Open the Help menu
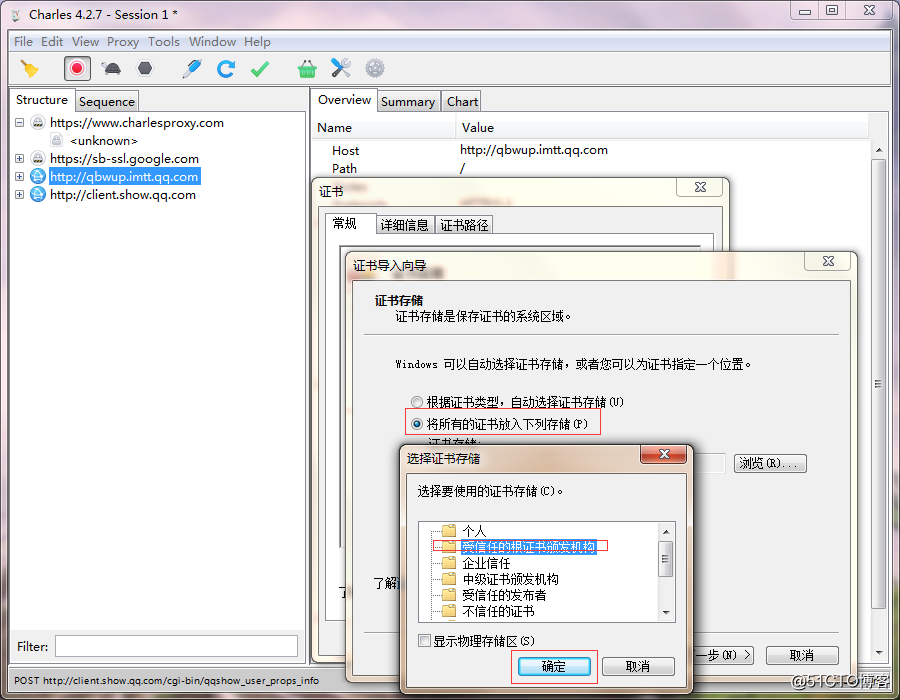The height and width of the screenshot is (700, 900). (257, 42)
